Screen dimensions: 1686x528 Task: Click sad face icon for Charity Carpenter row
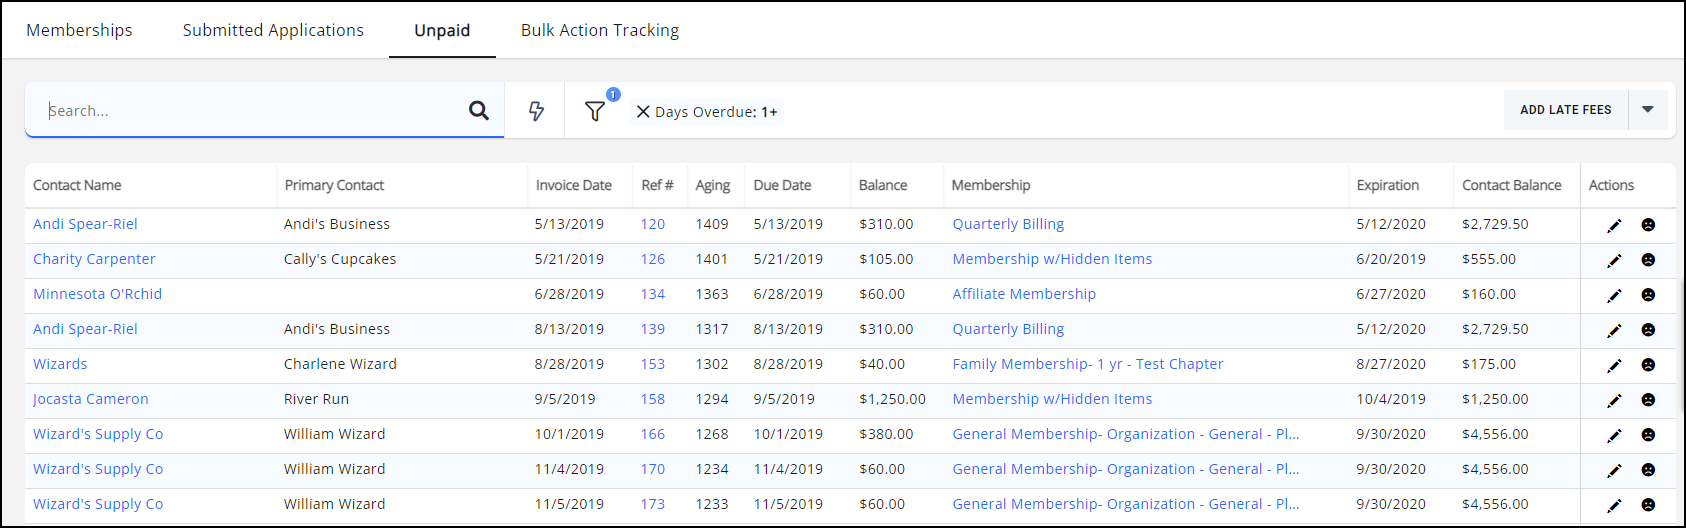click(x=1648, y=260)
